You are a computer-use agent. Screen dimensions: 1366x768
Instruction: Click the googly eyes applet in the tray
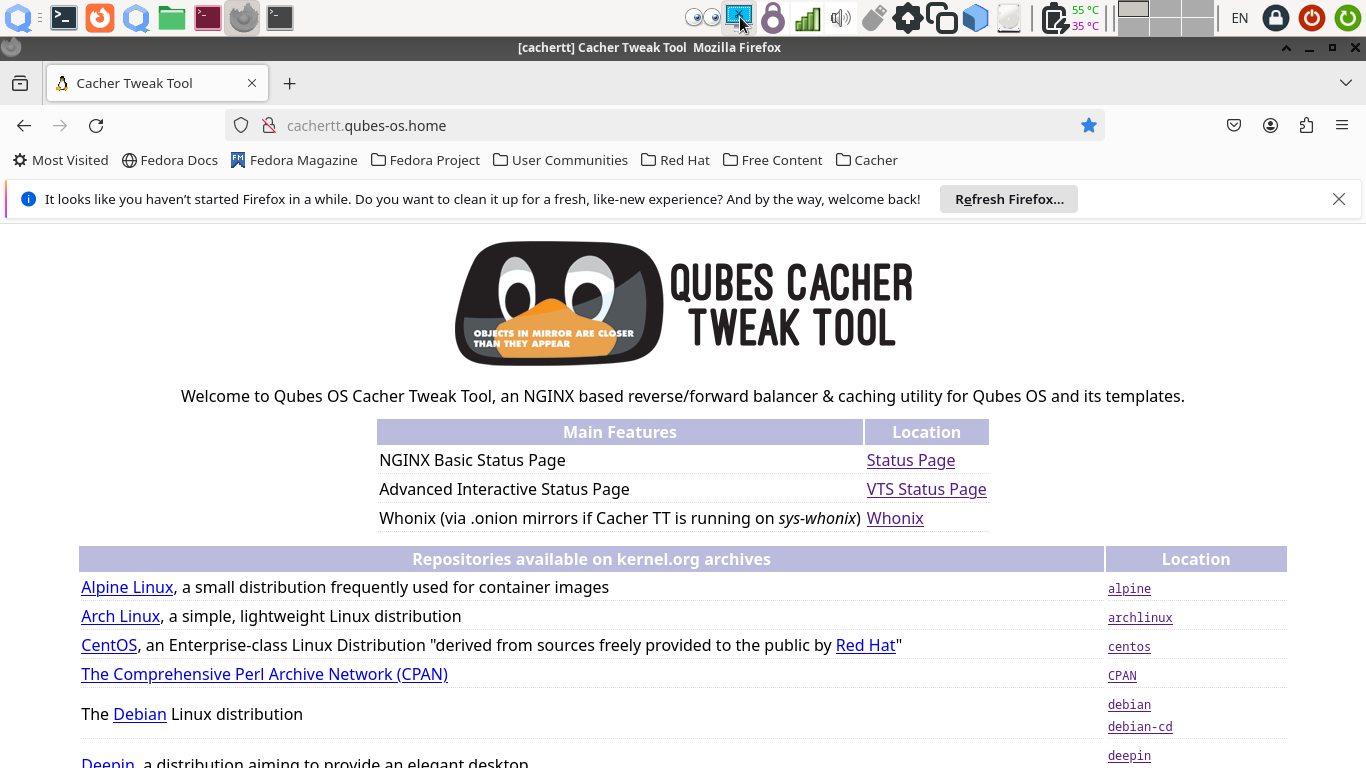703,17
